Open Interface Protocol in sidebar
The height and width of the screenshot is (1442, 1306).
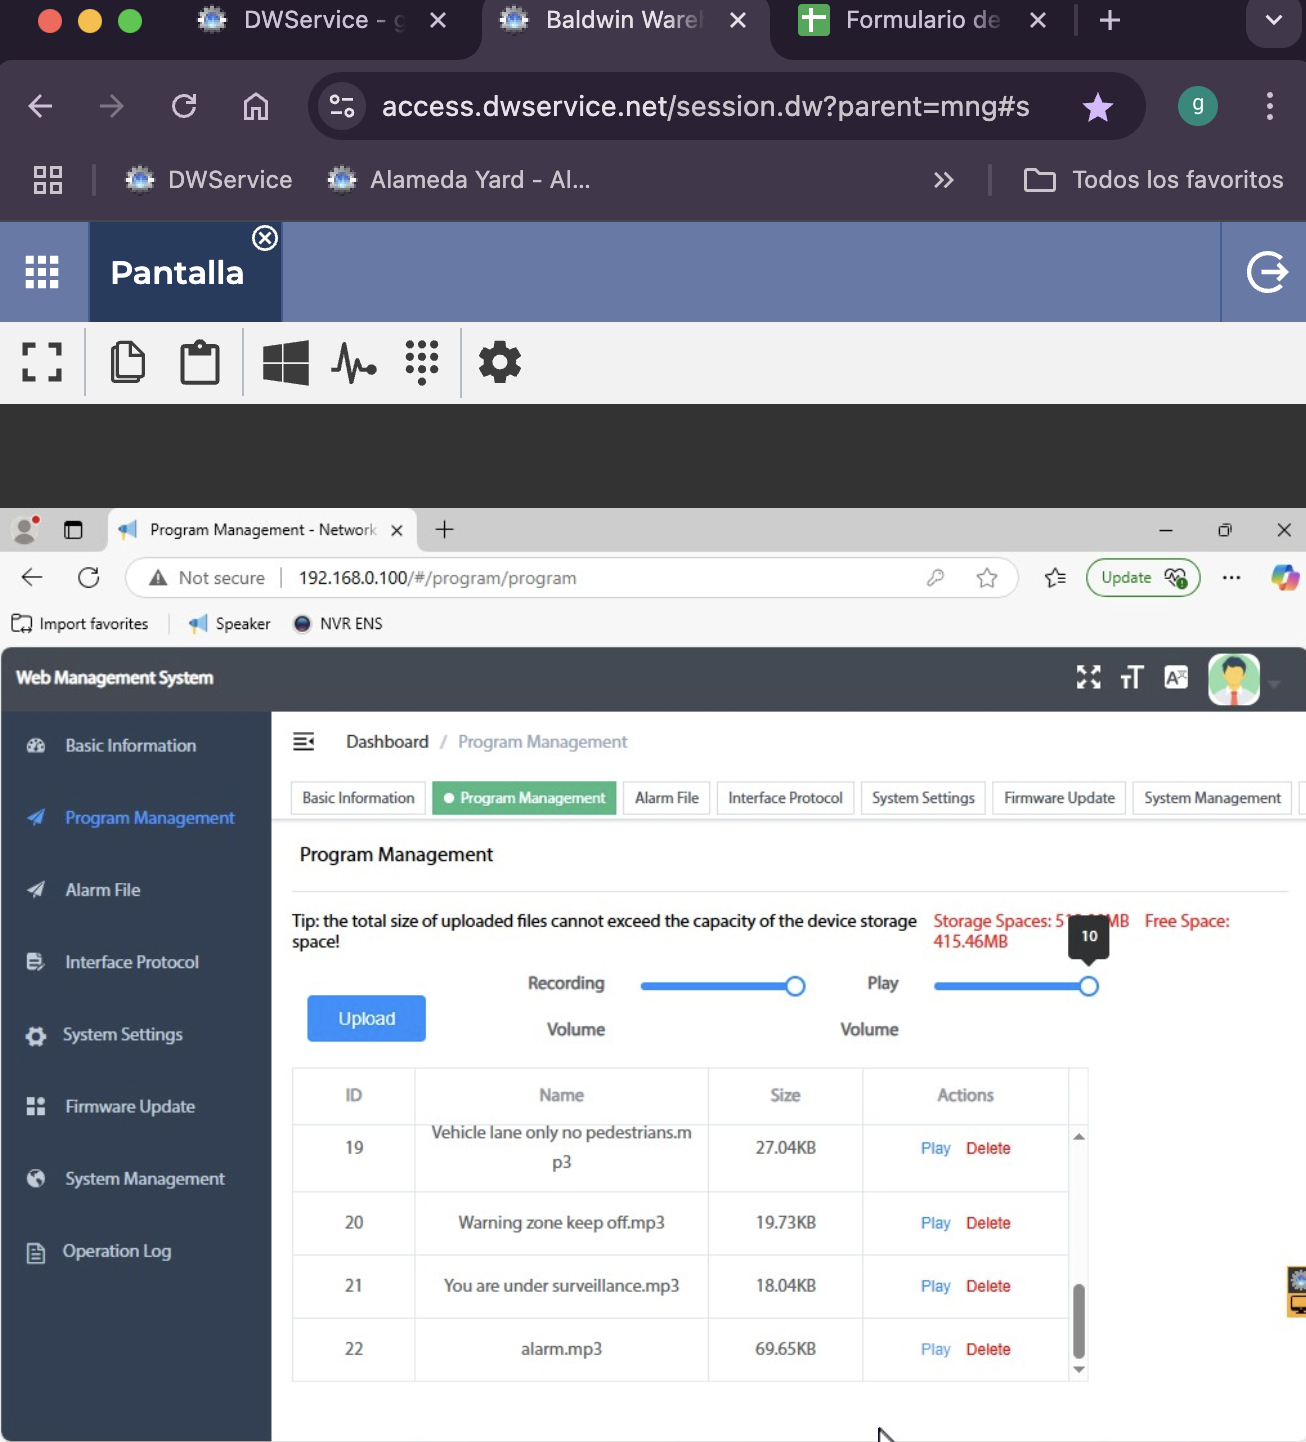pos(132,962)
